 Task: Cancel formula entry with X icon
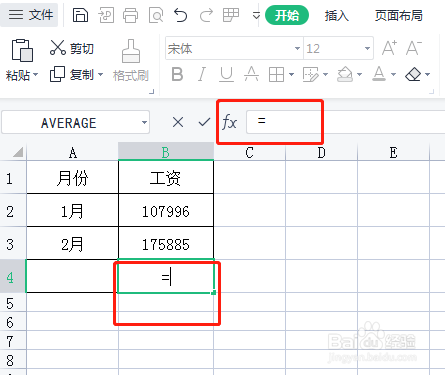point(178,122)
